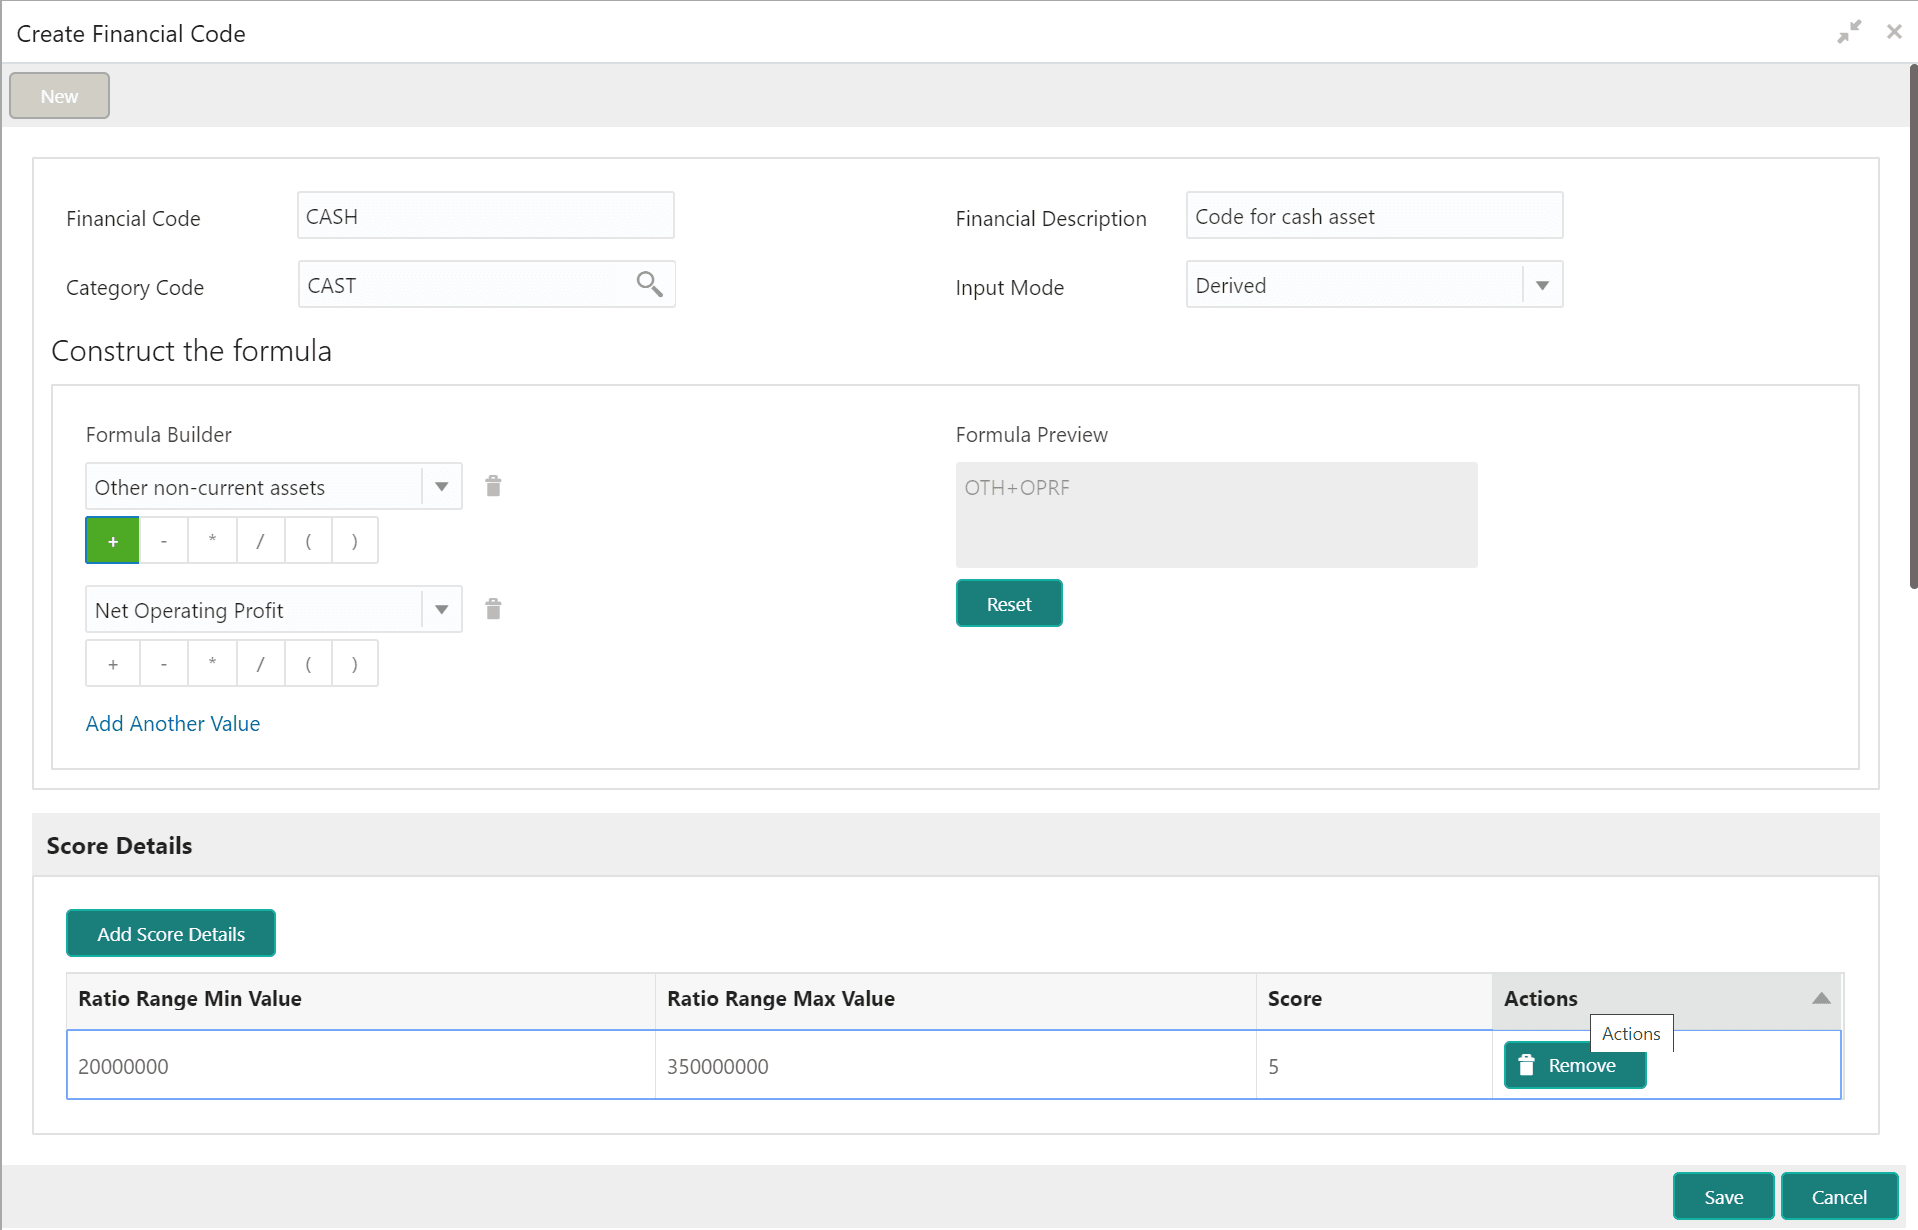Click the Add Another Value link
This screenshot has width=1918, height=1230.
[x=173, y=724]
